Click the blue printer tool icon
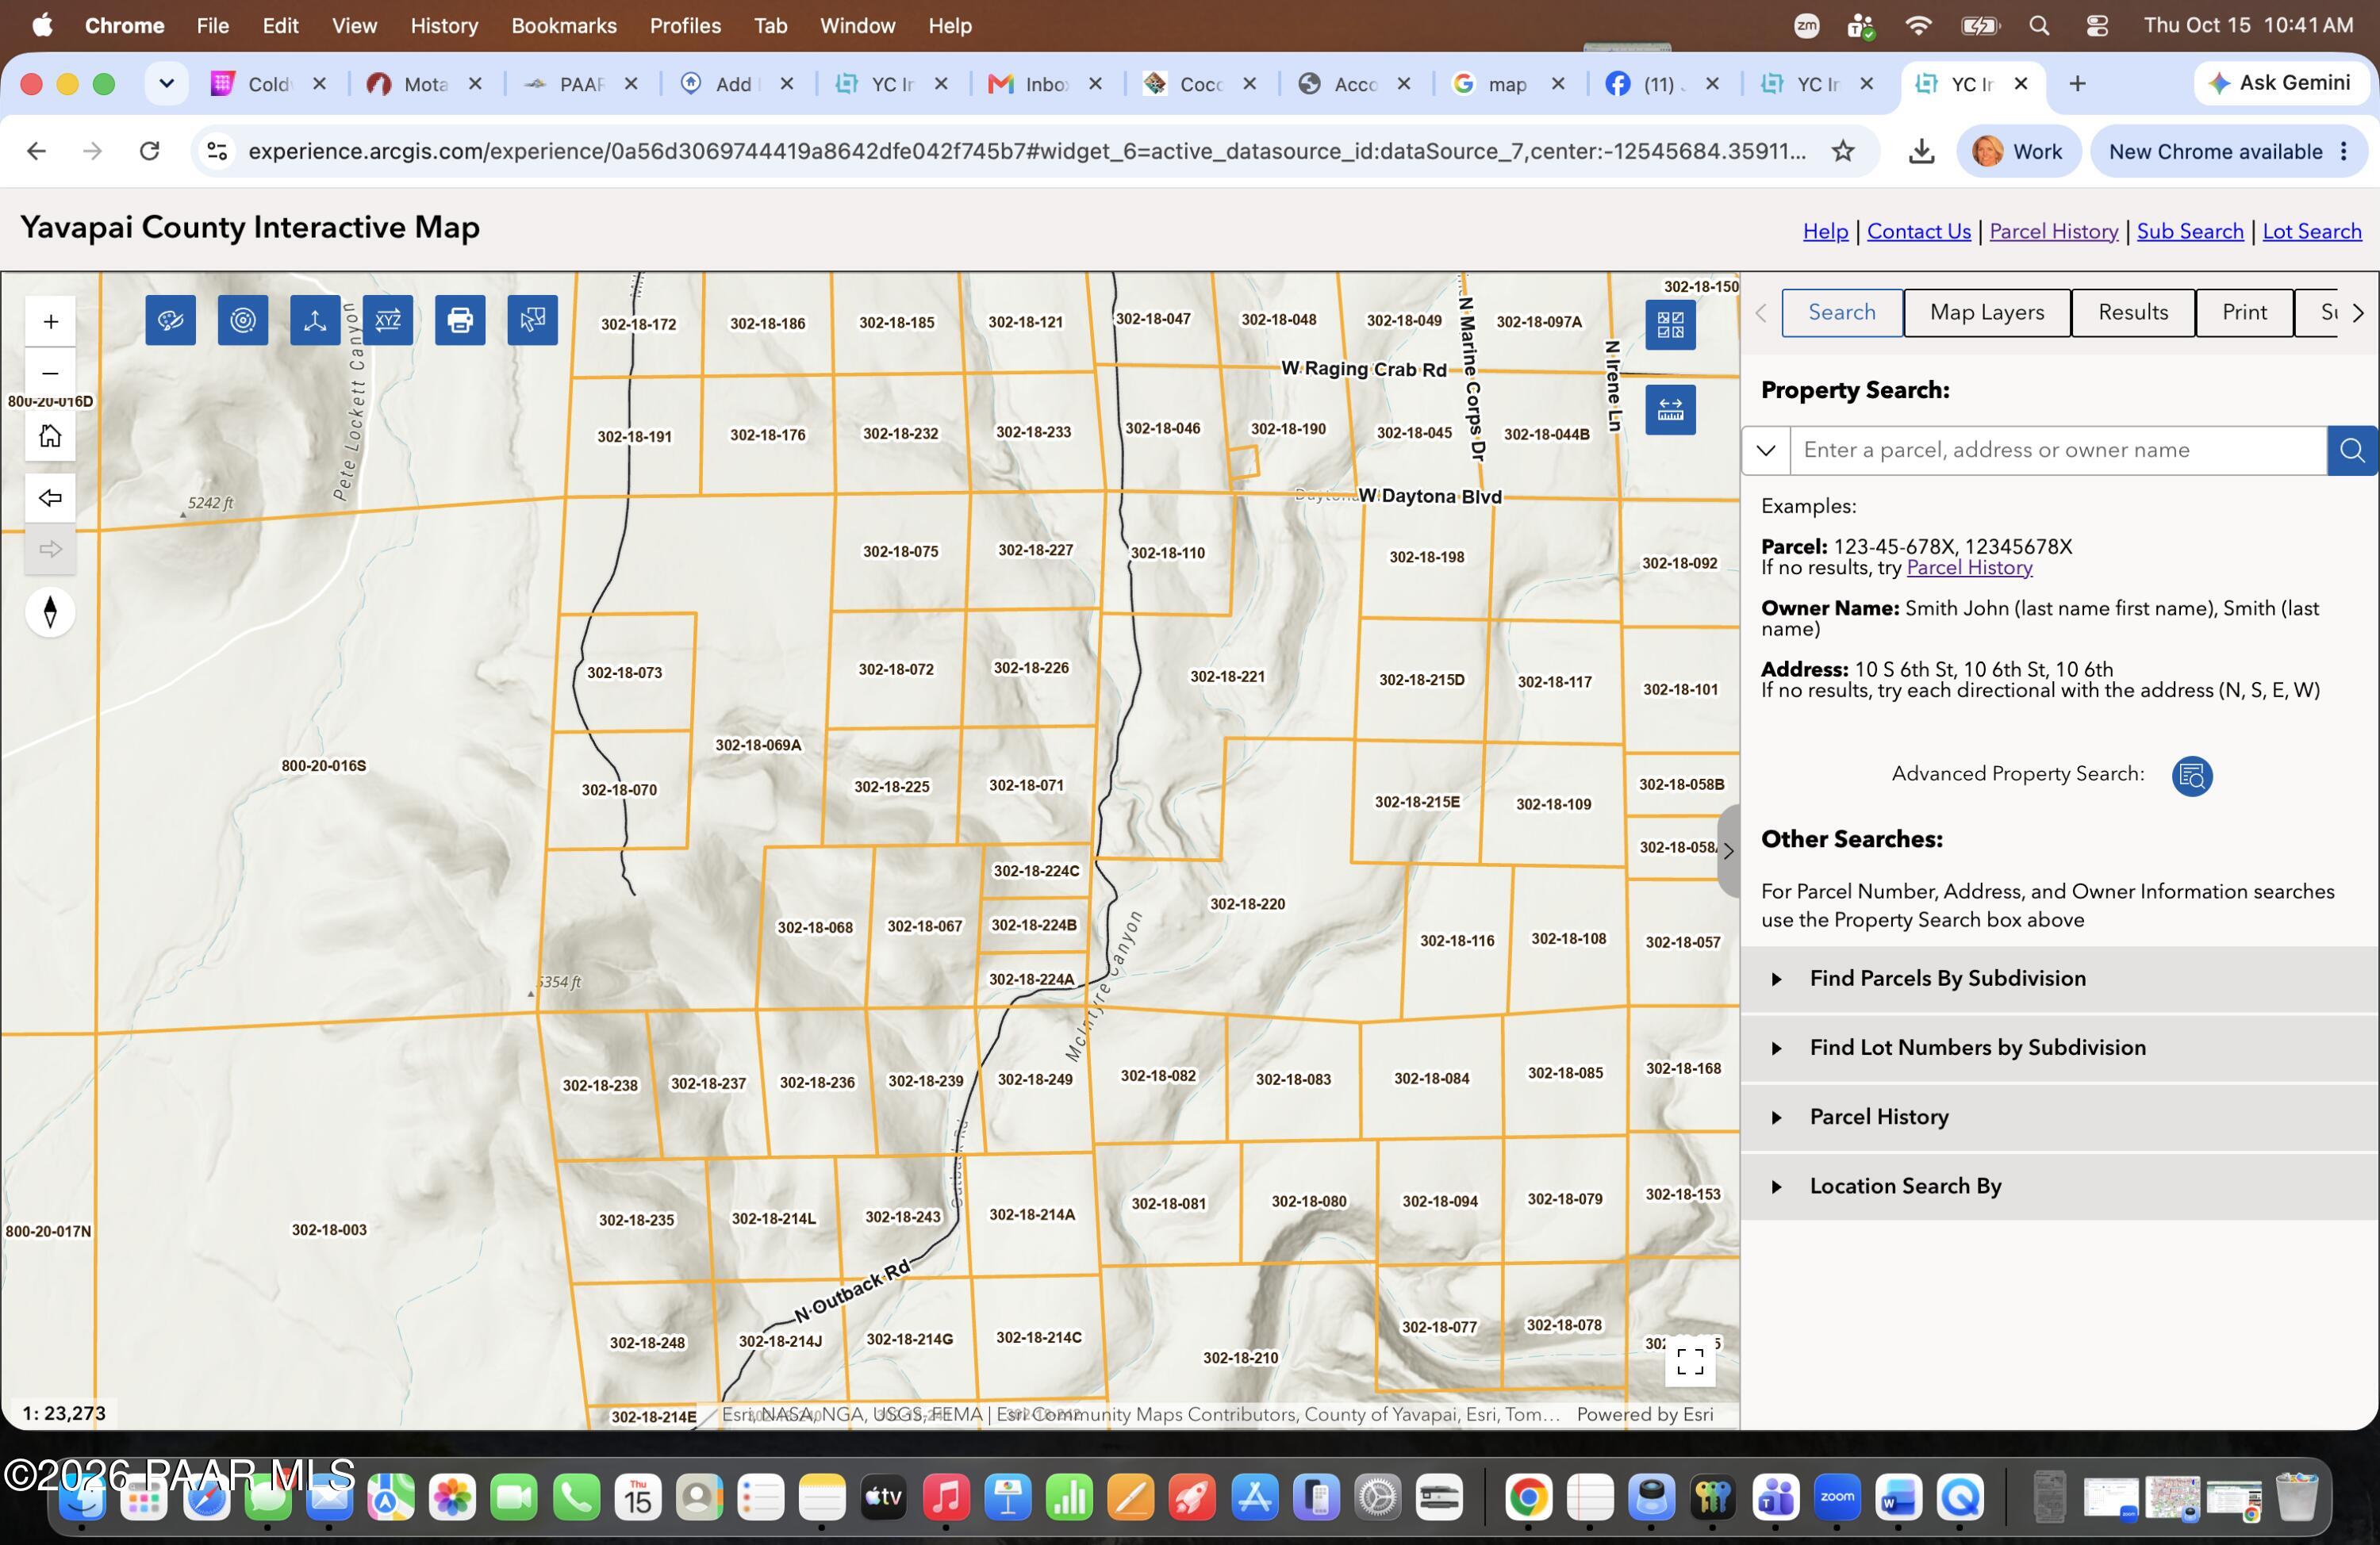Viewport: 2380px width, 1545px height. 460,320
